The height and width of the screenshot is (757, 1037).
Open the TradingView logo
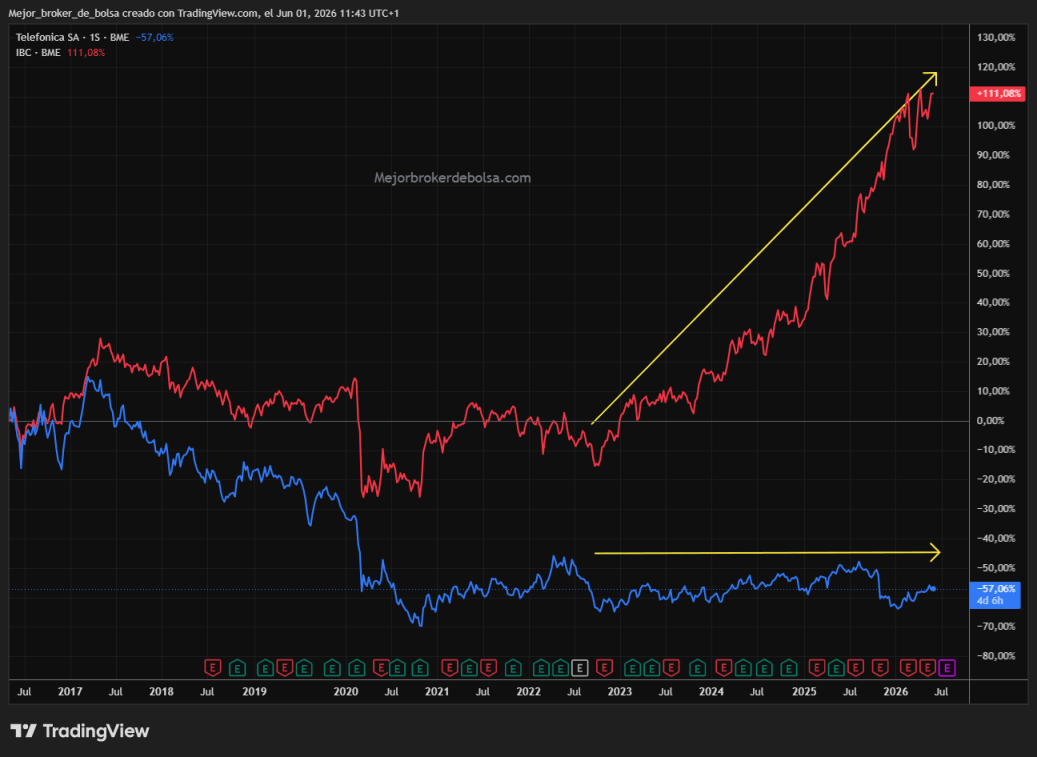tap(80, 731)
